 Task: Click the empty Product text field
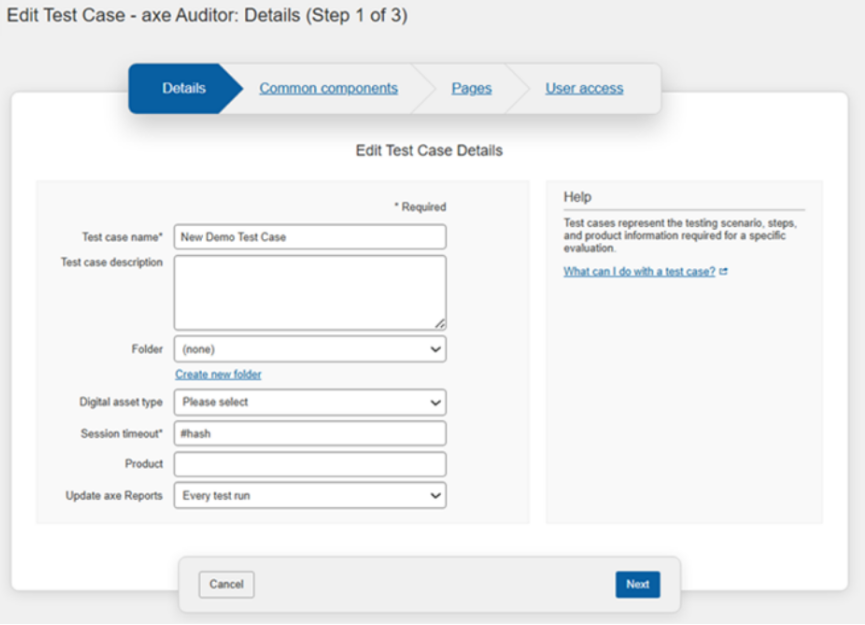[x=310, y=465]
